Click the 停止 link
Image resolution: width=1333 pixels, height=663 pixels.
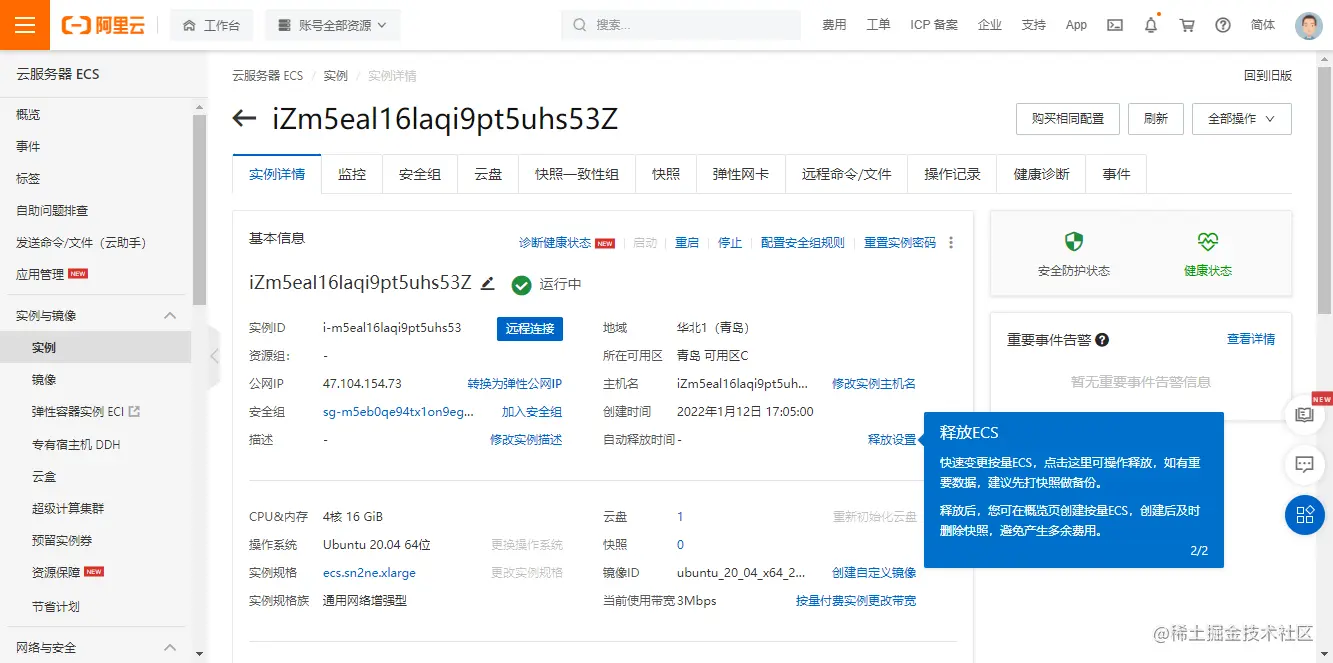730,243
